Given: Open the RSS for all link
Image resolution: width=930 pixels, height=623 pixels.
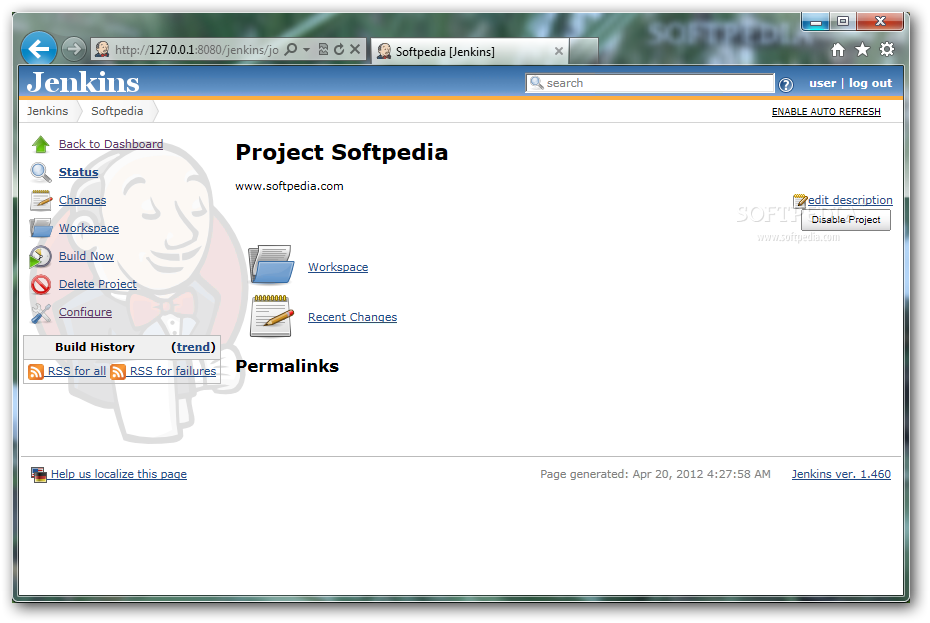Looking at the screenshot, I should click(77, 371).
